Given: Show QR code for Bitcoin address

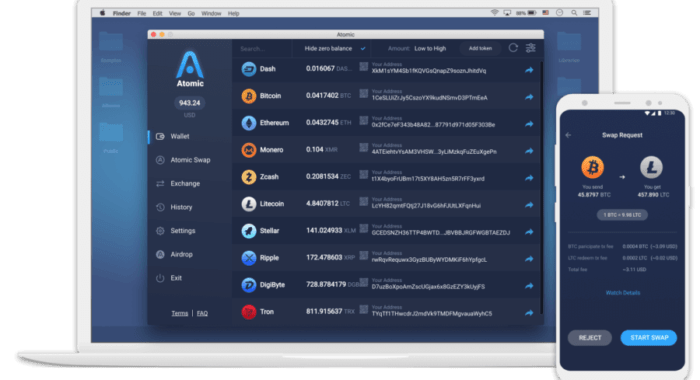Looking at the screenshot, I should 364,93.
